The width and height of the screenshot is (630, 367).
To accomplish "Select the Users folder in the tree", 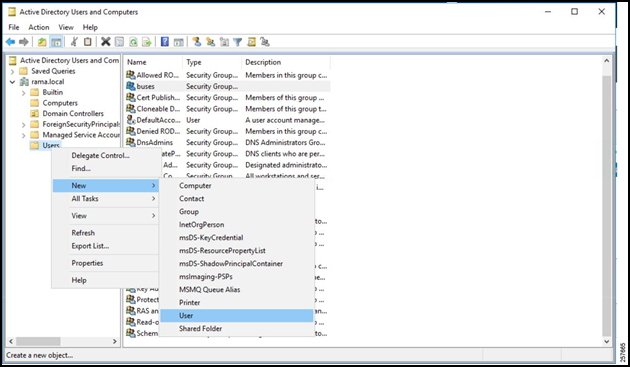I will [x=51, y=145].
